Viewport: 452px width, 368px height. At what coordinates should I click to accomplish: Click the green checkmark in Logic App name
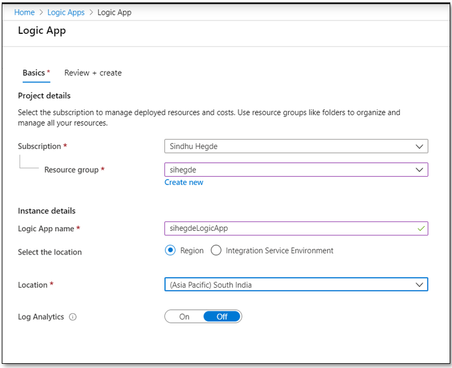tap(421, 229)
